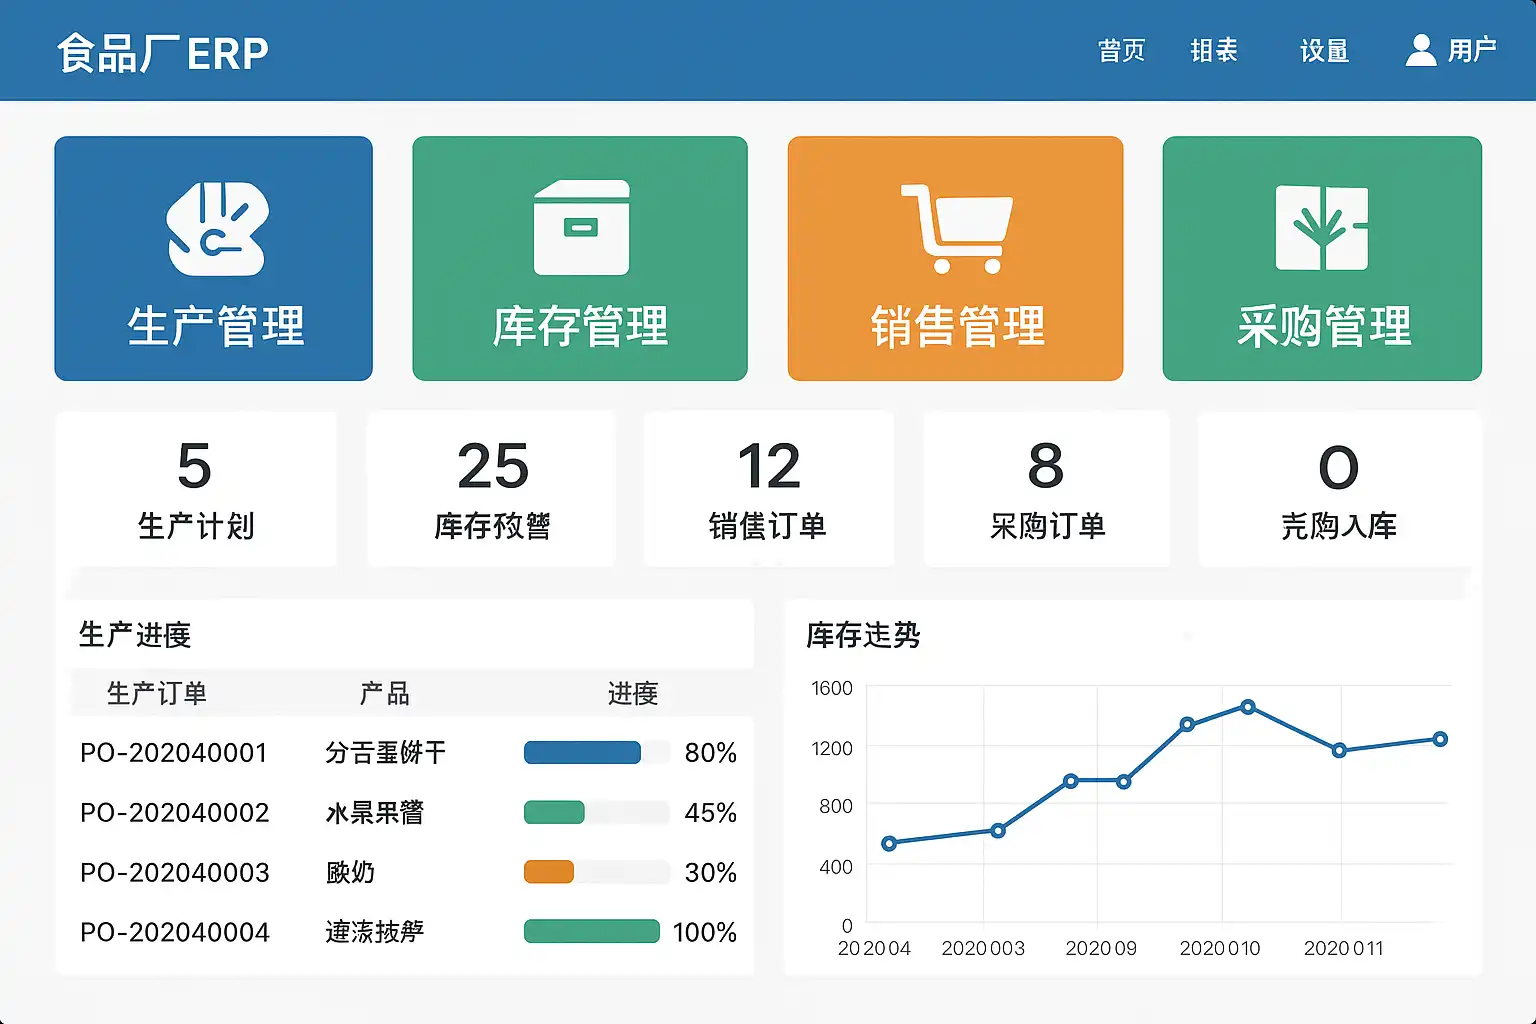Select order PO-202040004

tap(175, 932)
